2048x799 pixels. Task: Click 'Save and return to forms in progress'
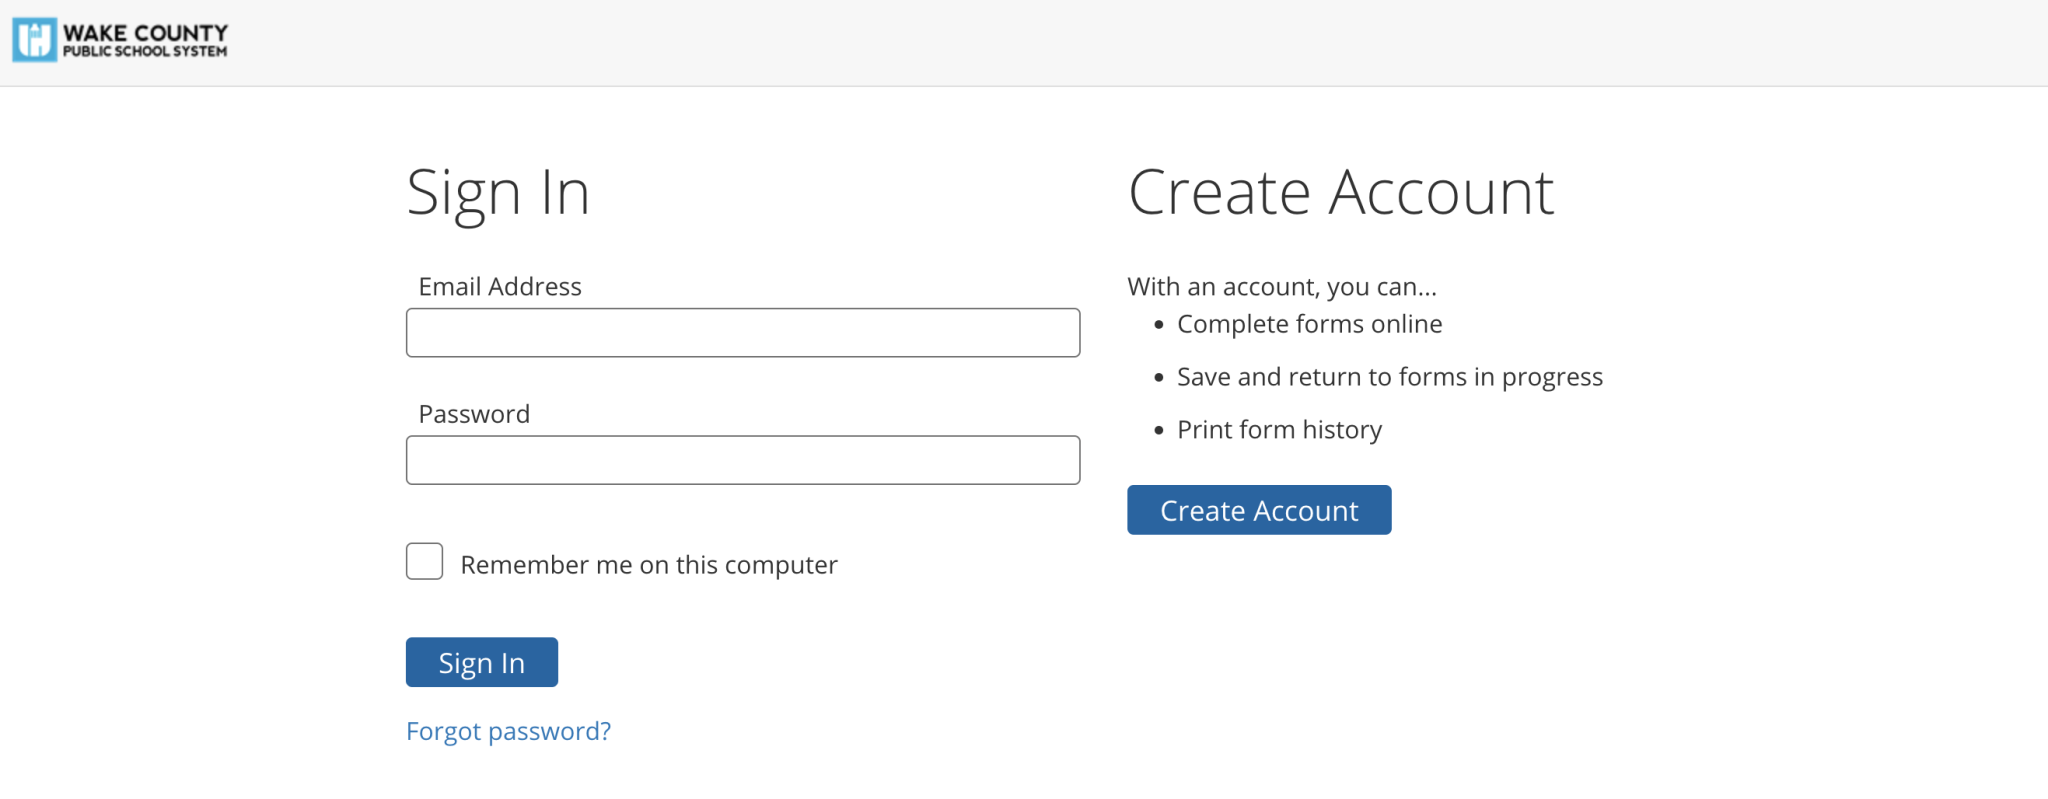pyautogui.click(x=1389, y=377)
